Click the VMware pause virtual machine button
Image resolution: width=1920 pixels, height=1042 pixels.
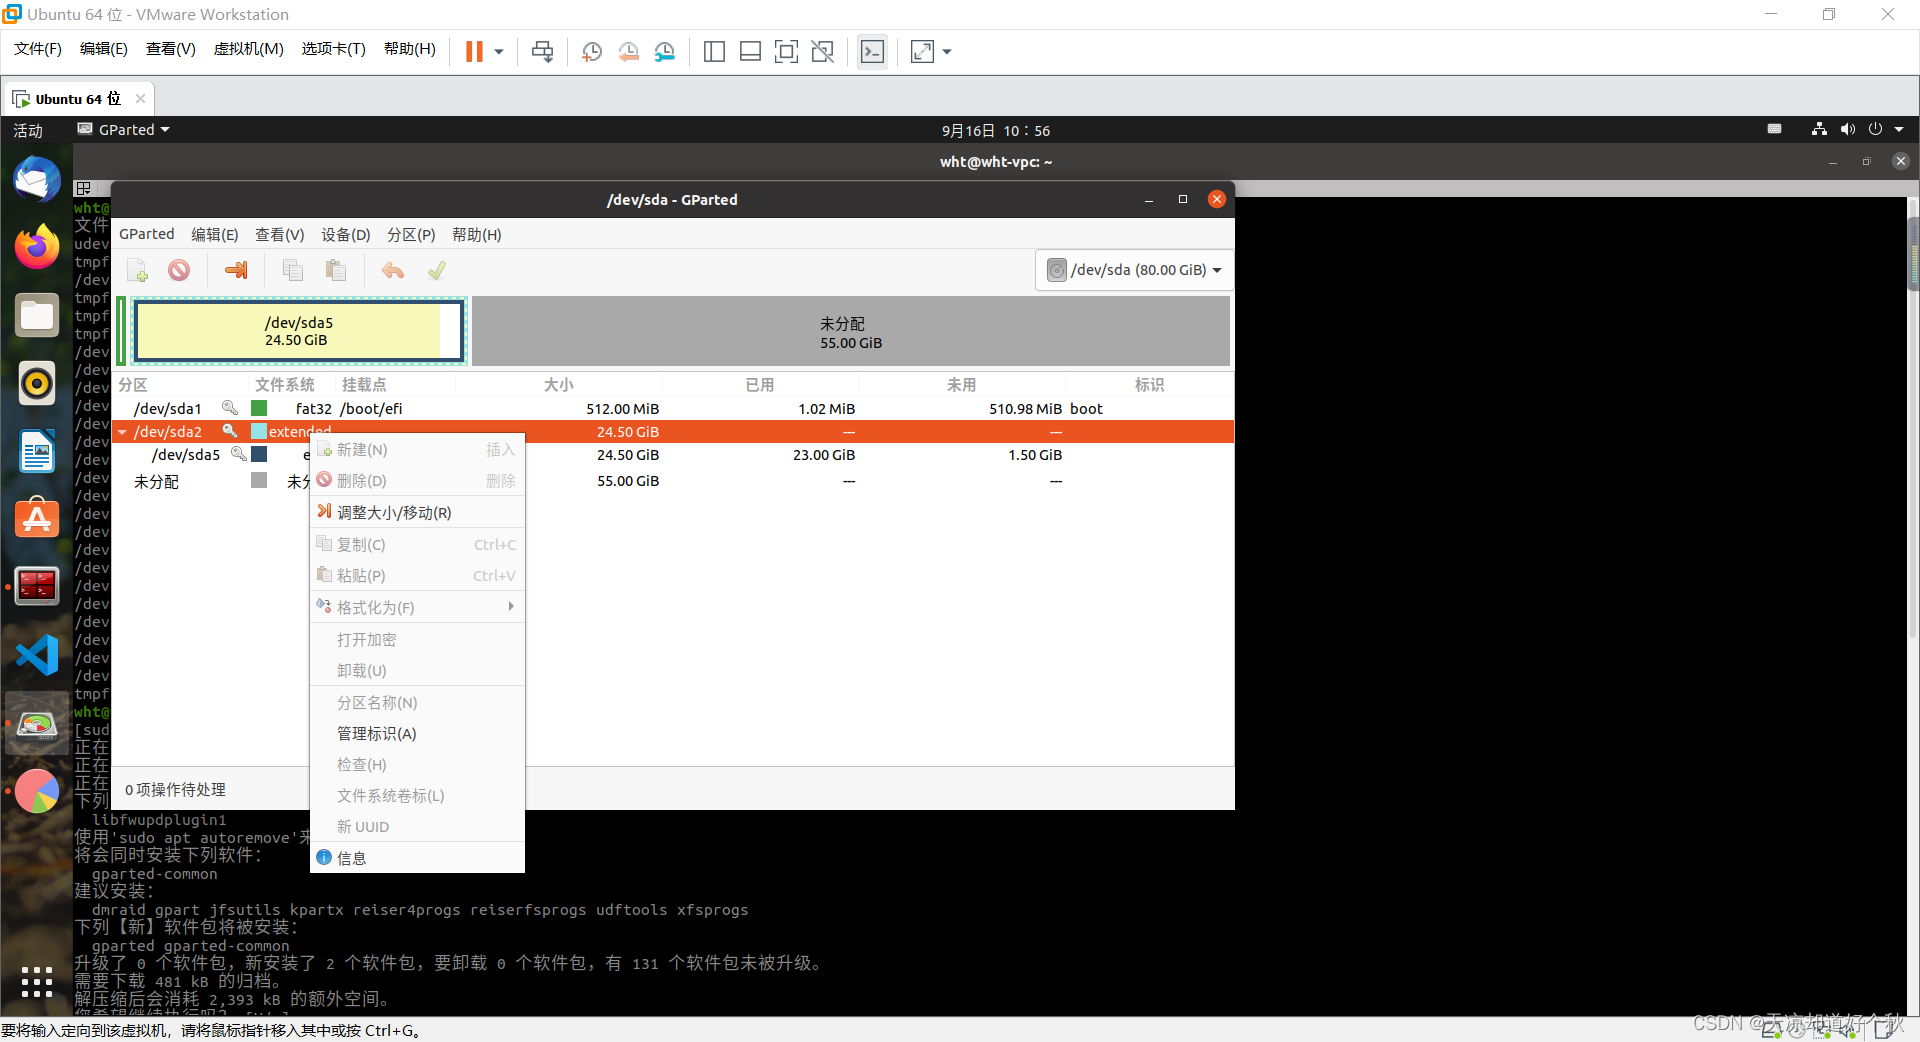[474, 51]
